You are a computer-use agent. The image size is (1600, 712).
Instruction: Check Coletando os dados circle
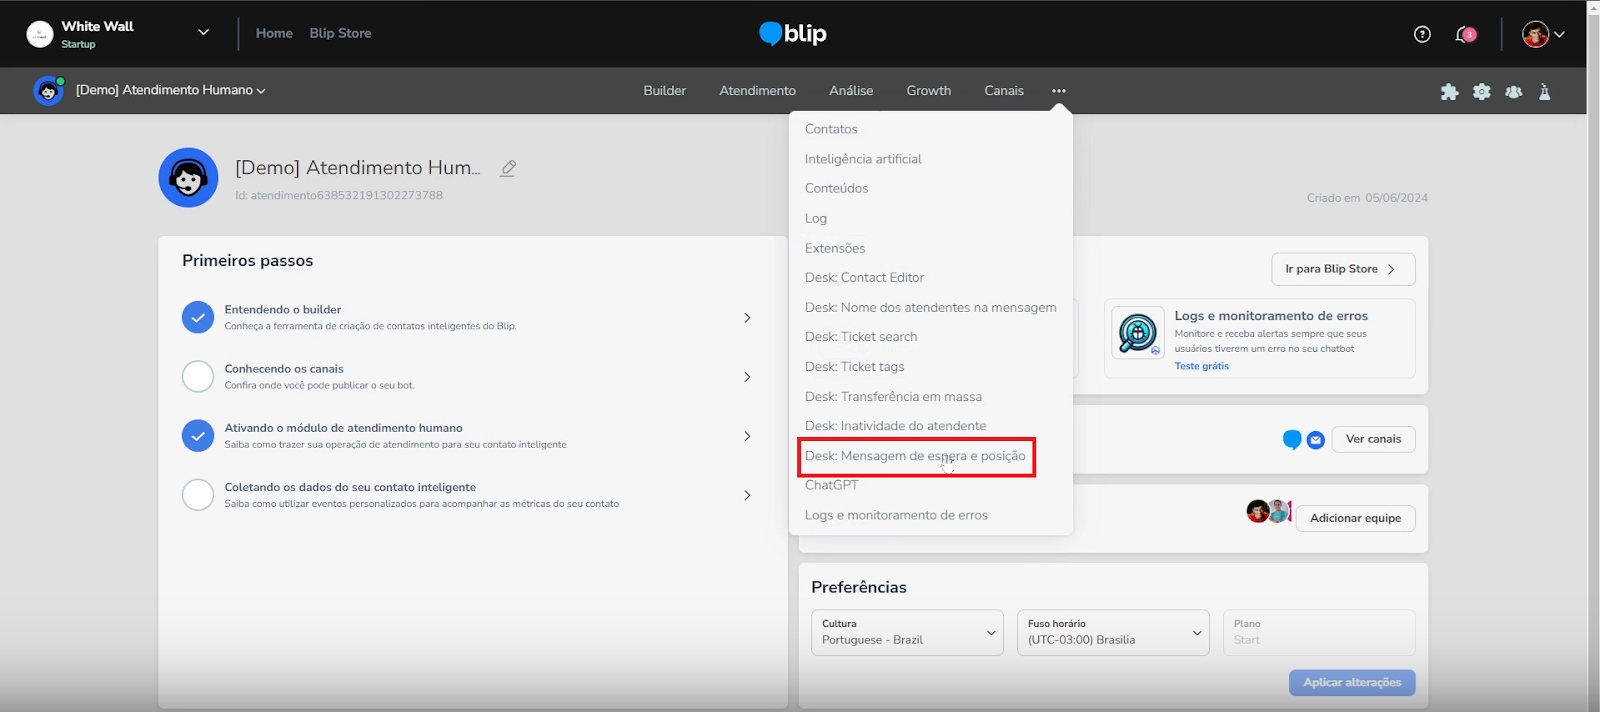click(198, 495)
